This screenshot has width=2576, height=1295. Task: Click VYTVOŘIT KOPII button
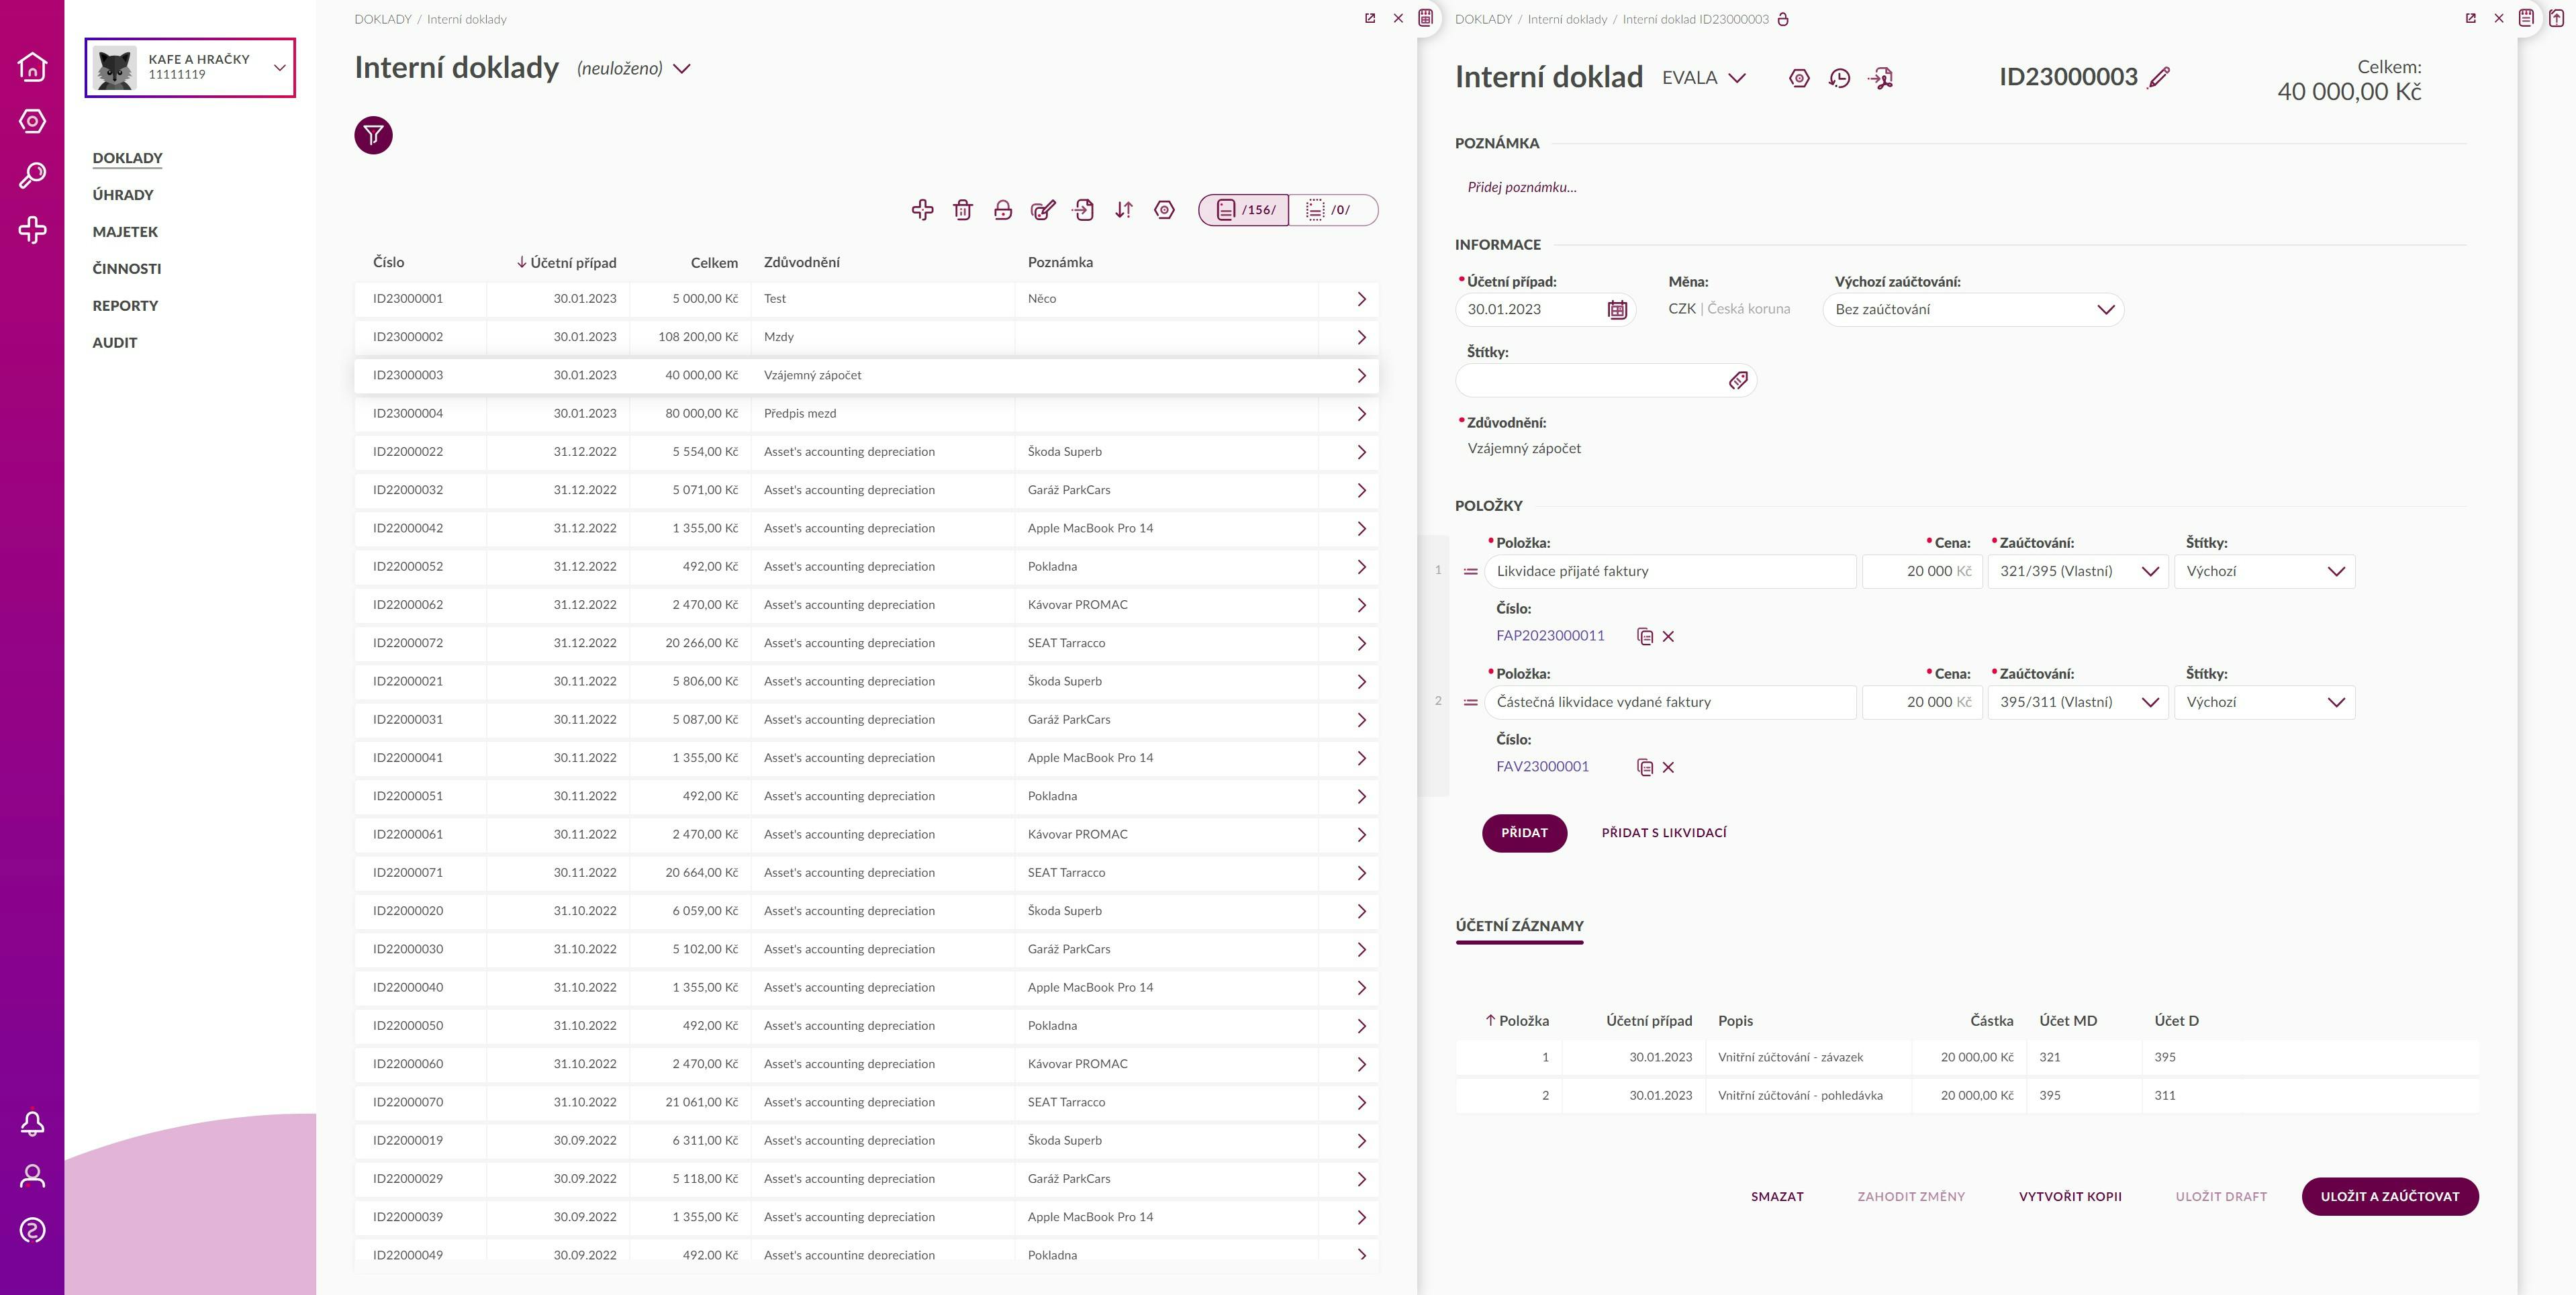2070,1197
